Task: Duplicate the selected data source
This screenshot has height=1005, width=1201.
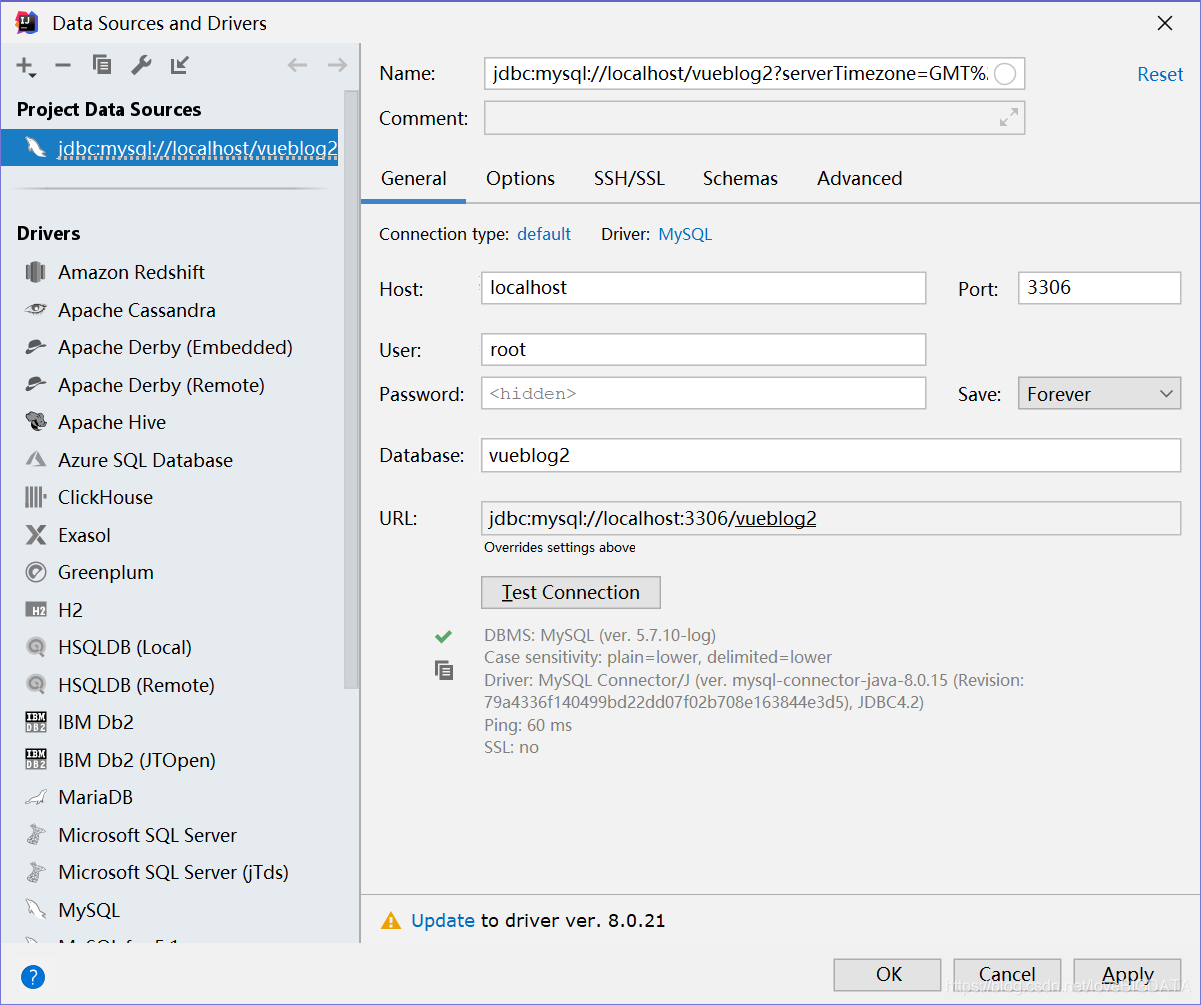Action: [x=101, y=65]
